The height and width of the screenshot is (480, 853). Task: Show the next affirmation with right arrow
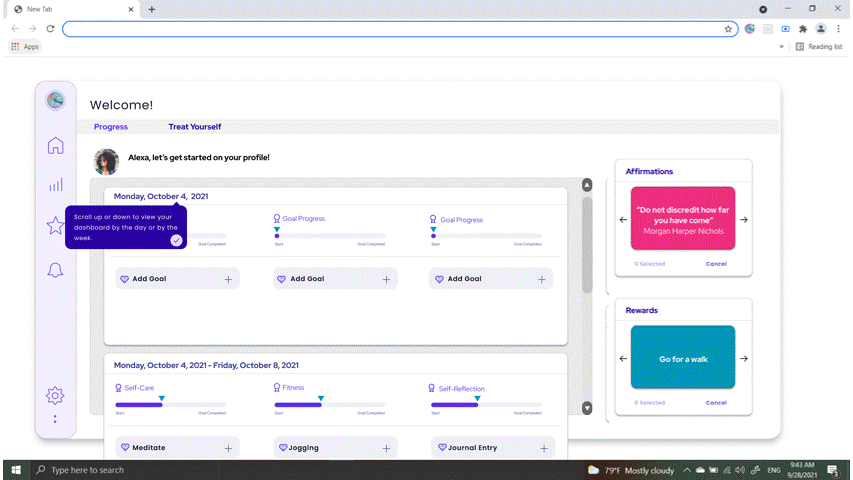click(x=743, y=220)
